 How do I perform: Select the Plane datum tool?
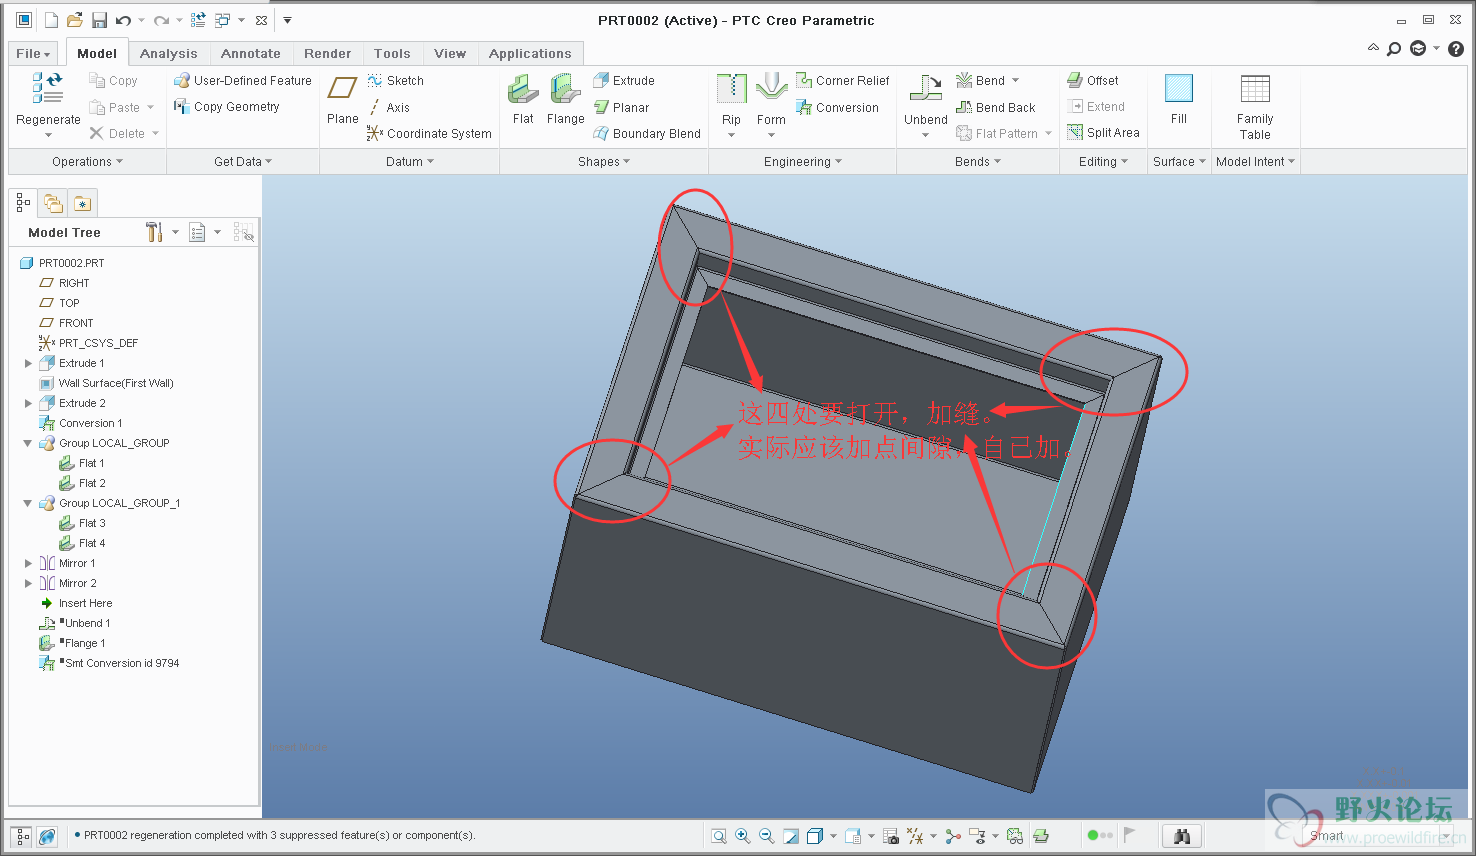(342, 89)
